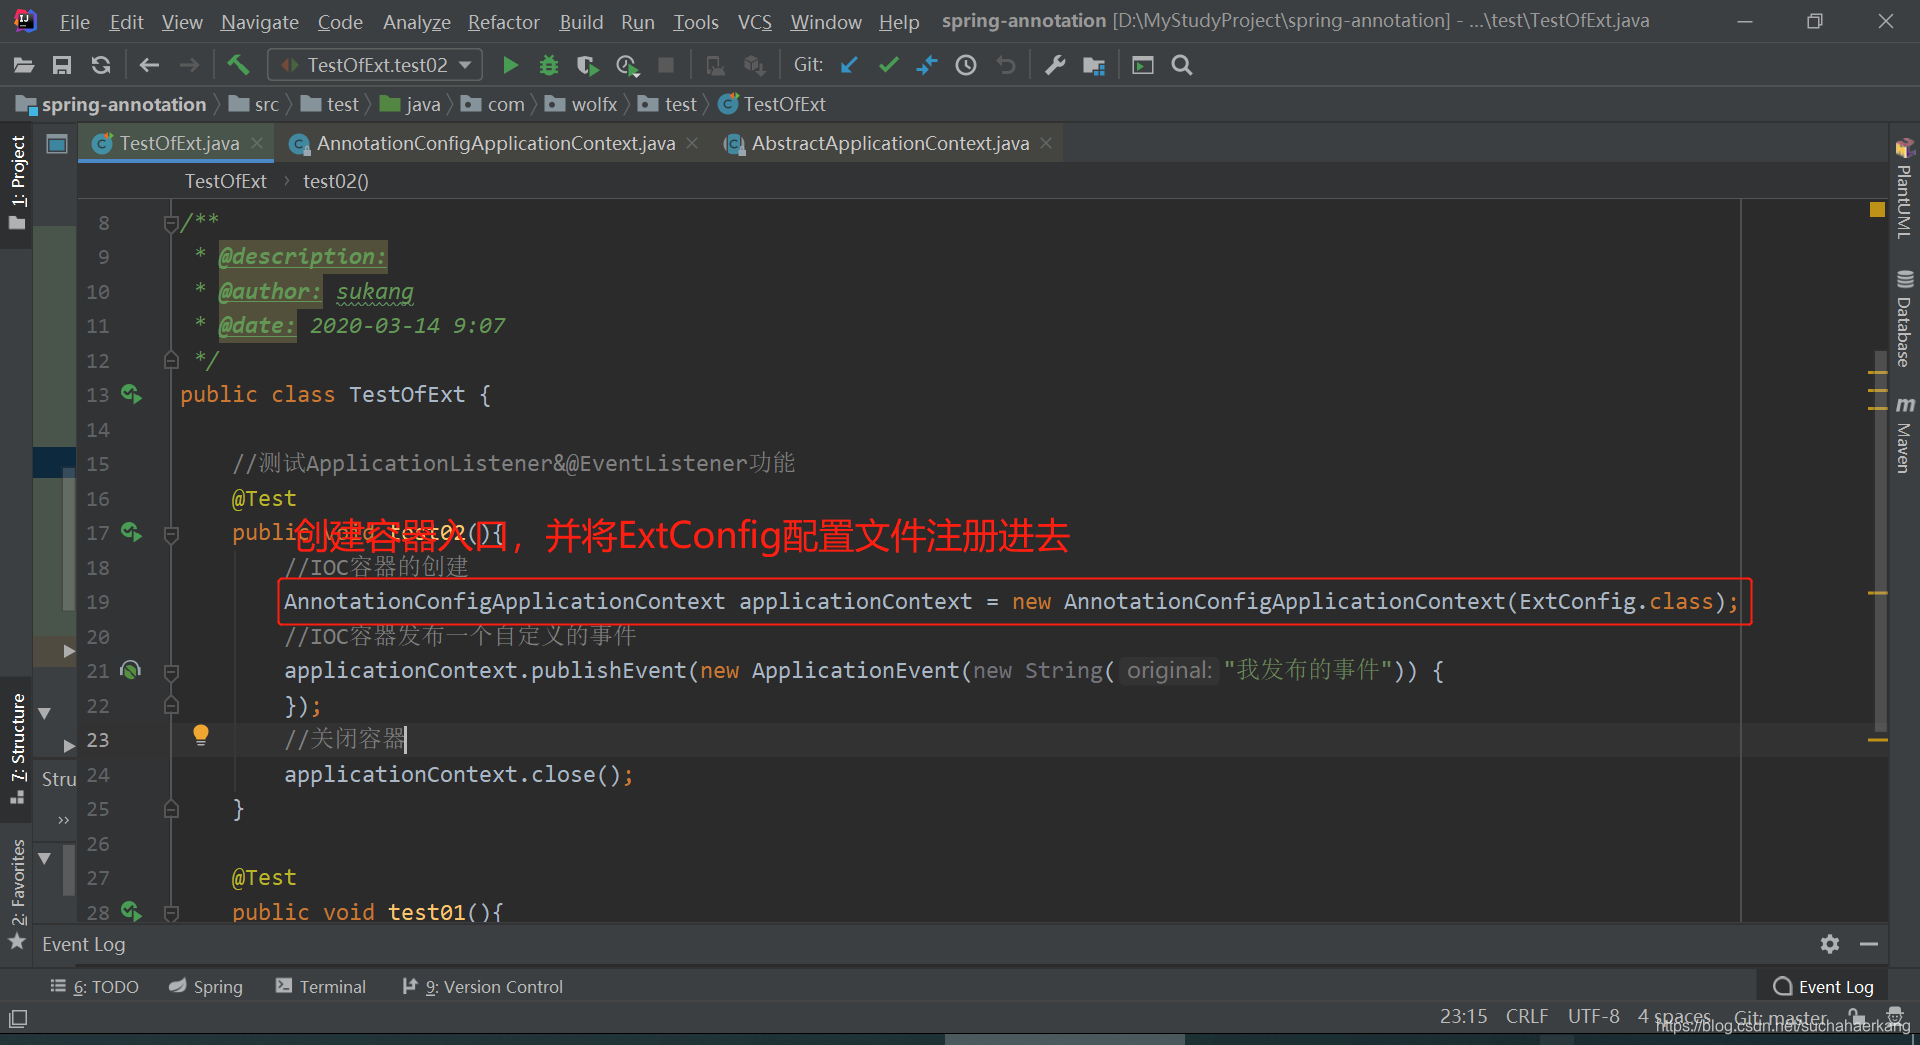The image size is (1920, 1045).
Task: Open the Spring tool window
Action: [206, 987]
